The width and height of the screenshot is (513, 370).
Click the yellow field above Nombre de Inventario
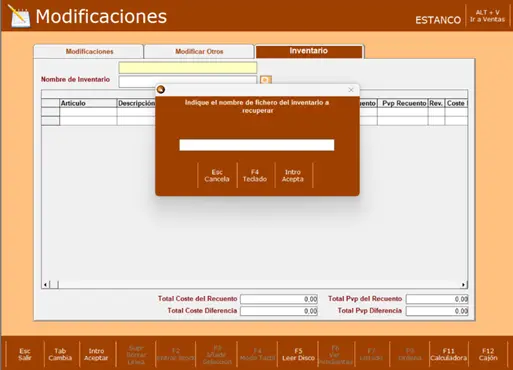pos(188,68)
